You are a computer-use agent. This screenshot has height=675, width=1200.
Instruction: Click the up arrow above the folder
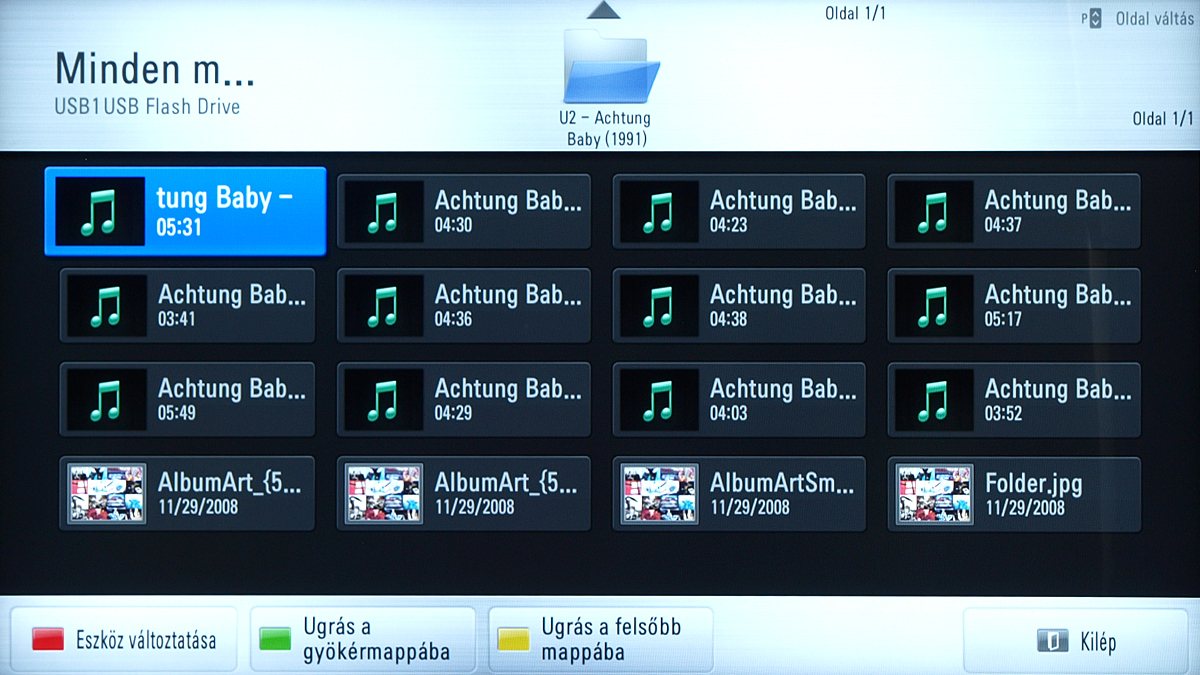(604, 10)
